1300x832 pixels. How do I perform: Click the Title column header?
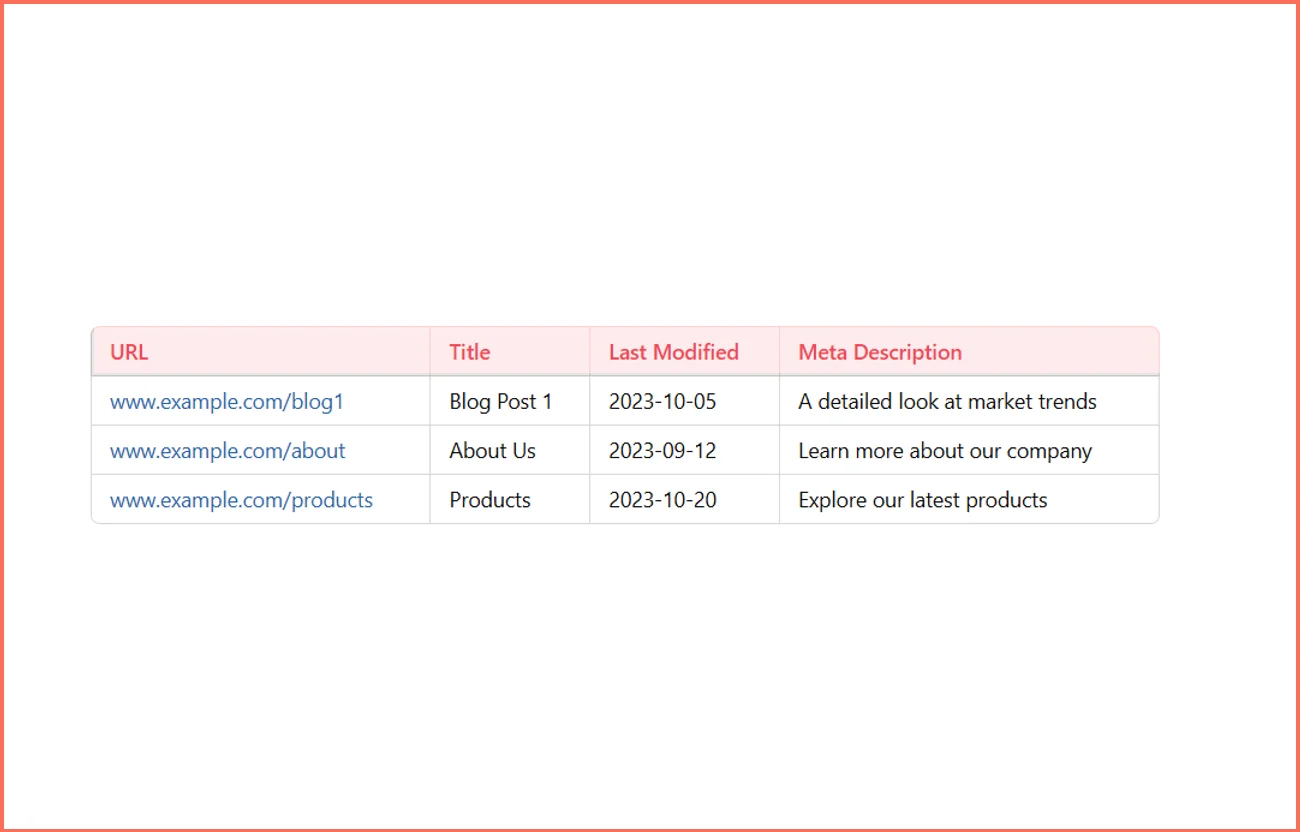tap(469, 352)
